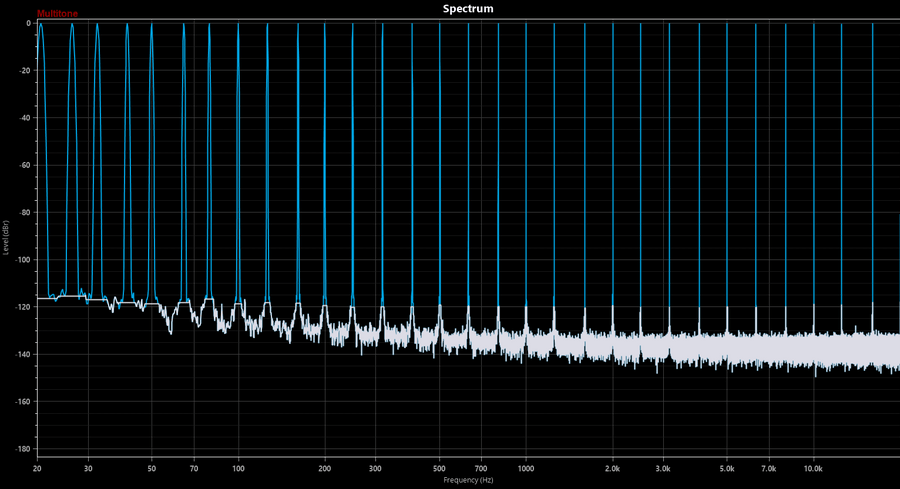The width and height of the screenshot is (900, 489).
Task: Click the 700 Hz frequency tick label
Action: pos(481,468)
